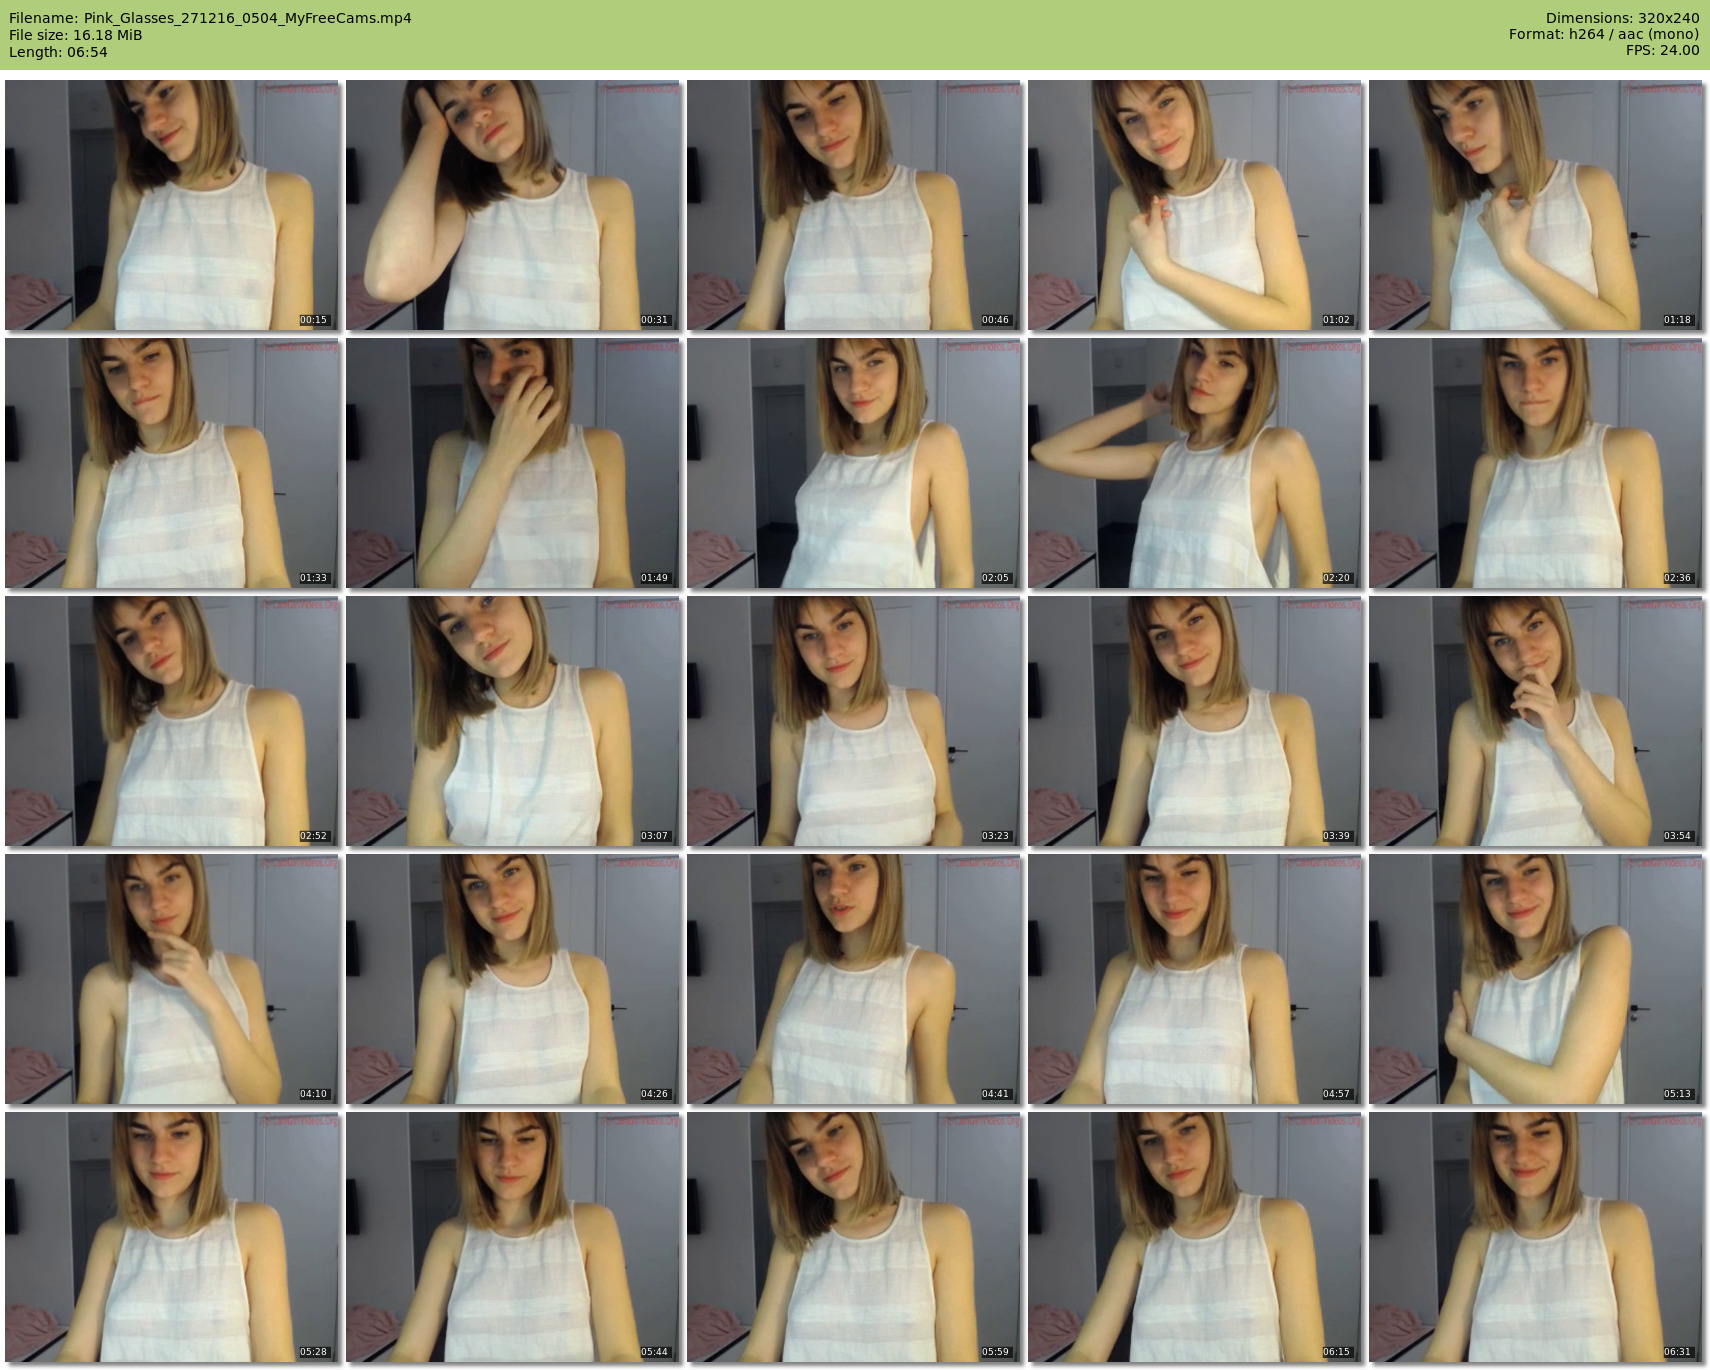Click the thumbnail timestamped 03:07
The image size is (1710, 1370).
click(x=513, y=721)
